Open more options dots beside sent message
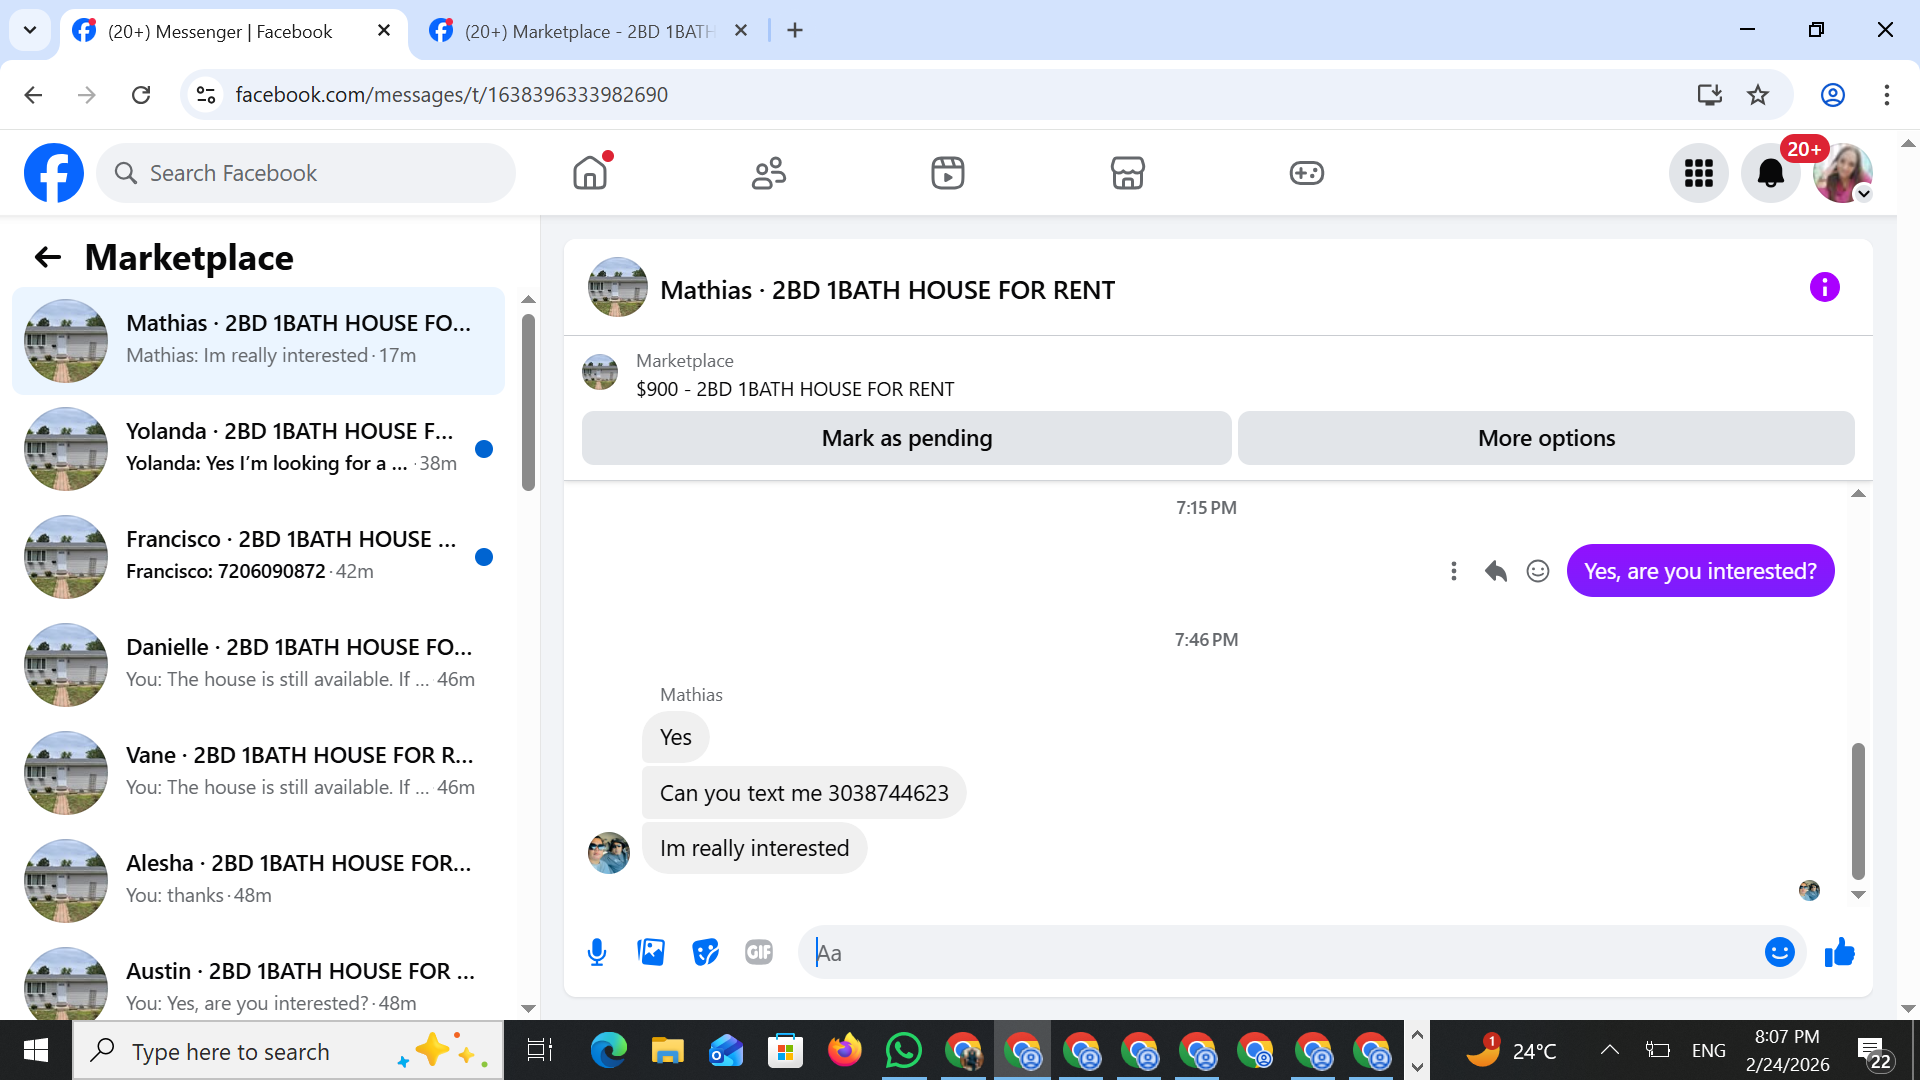The width and height of the screenshot is (1920, 1080). tap(1453, 571)
